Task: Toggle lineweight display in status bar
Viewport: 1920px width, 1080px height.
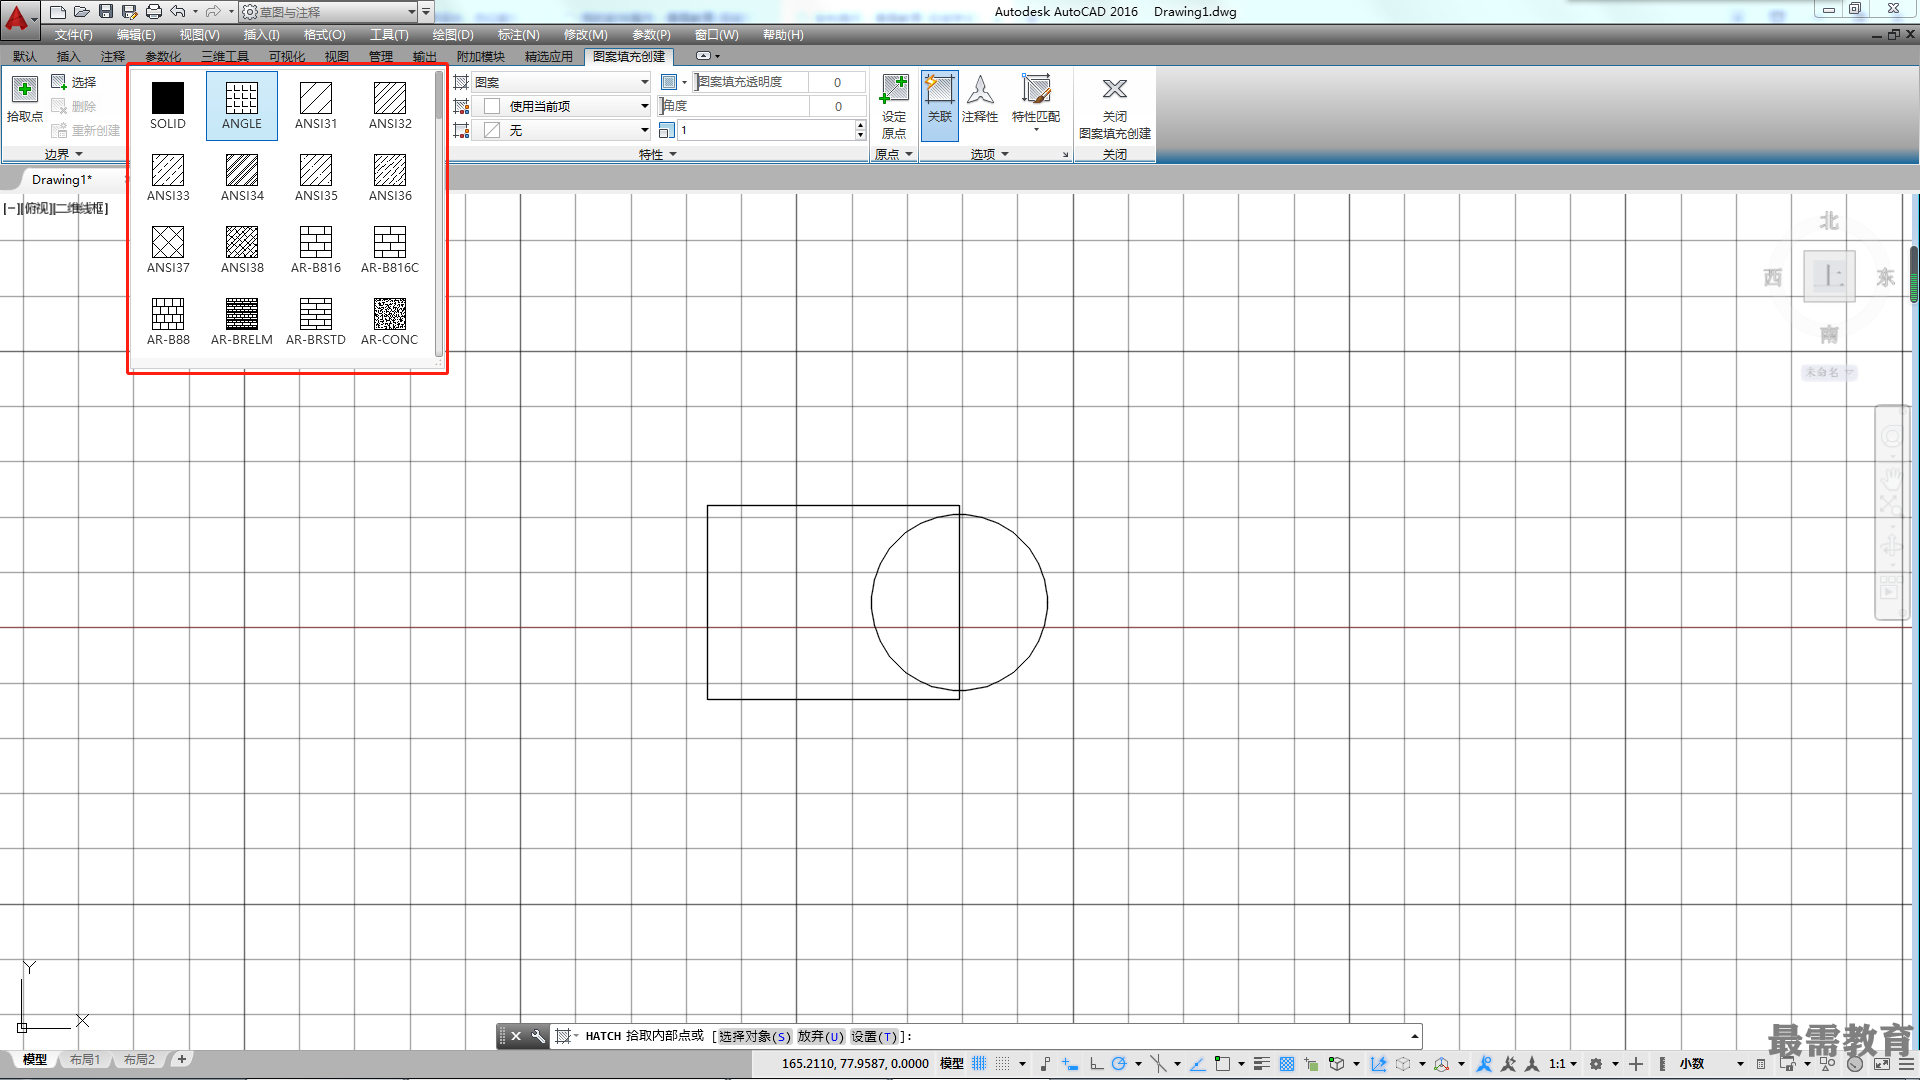Action: pos(1262,1064)
